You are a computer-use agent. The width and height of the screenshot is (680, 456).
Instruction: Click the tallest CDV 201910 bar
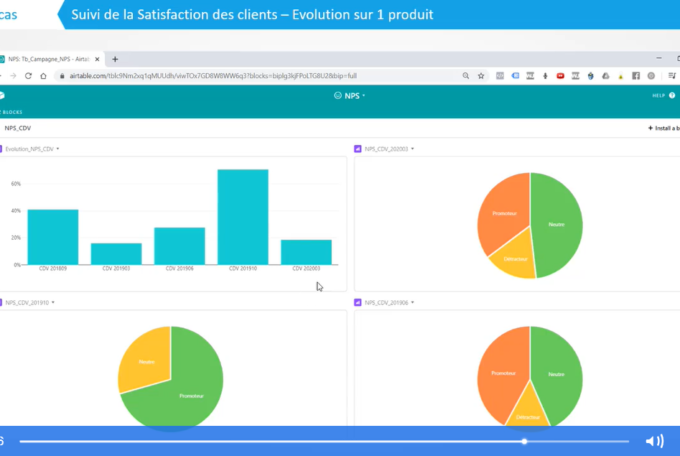click(243, 217)
